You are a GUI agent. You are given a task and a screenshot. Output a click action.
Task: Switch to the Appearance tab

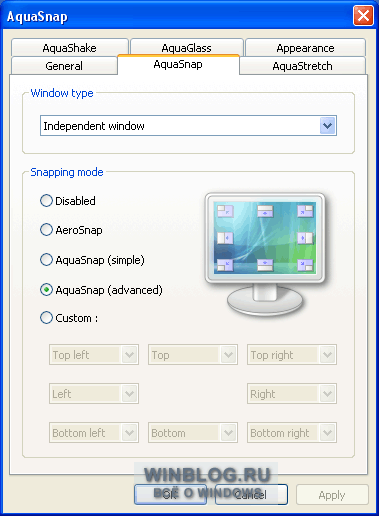[x=305, y=48]
